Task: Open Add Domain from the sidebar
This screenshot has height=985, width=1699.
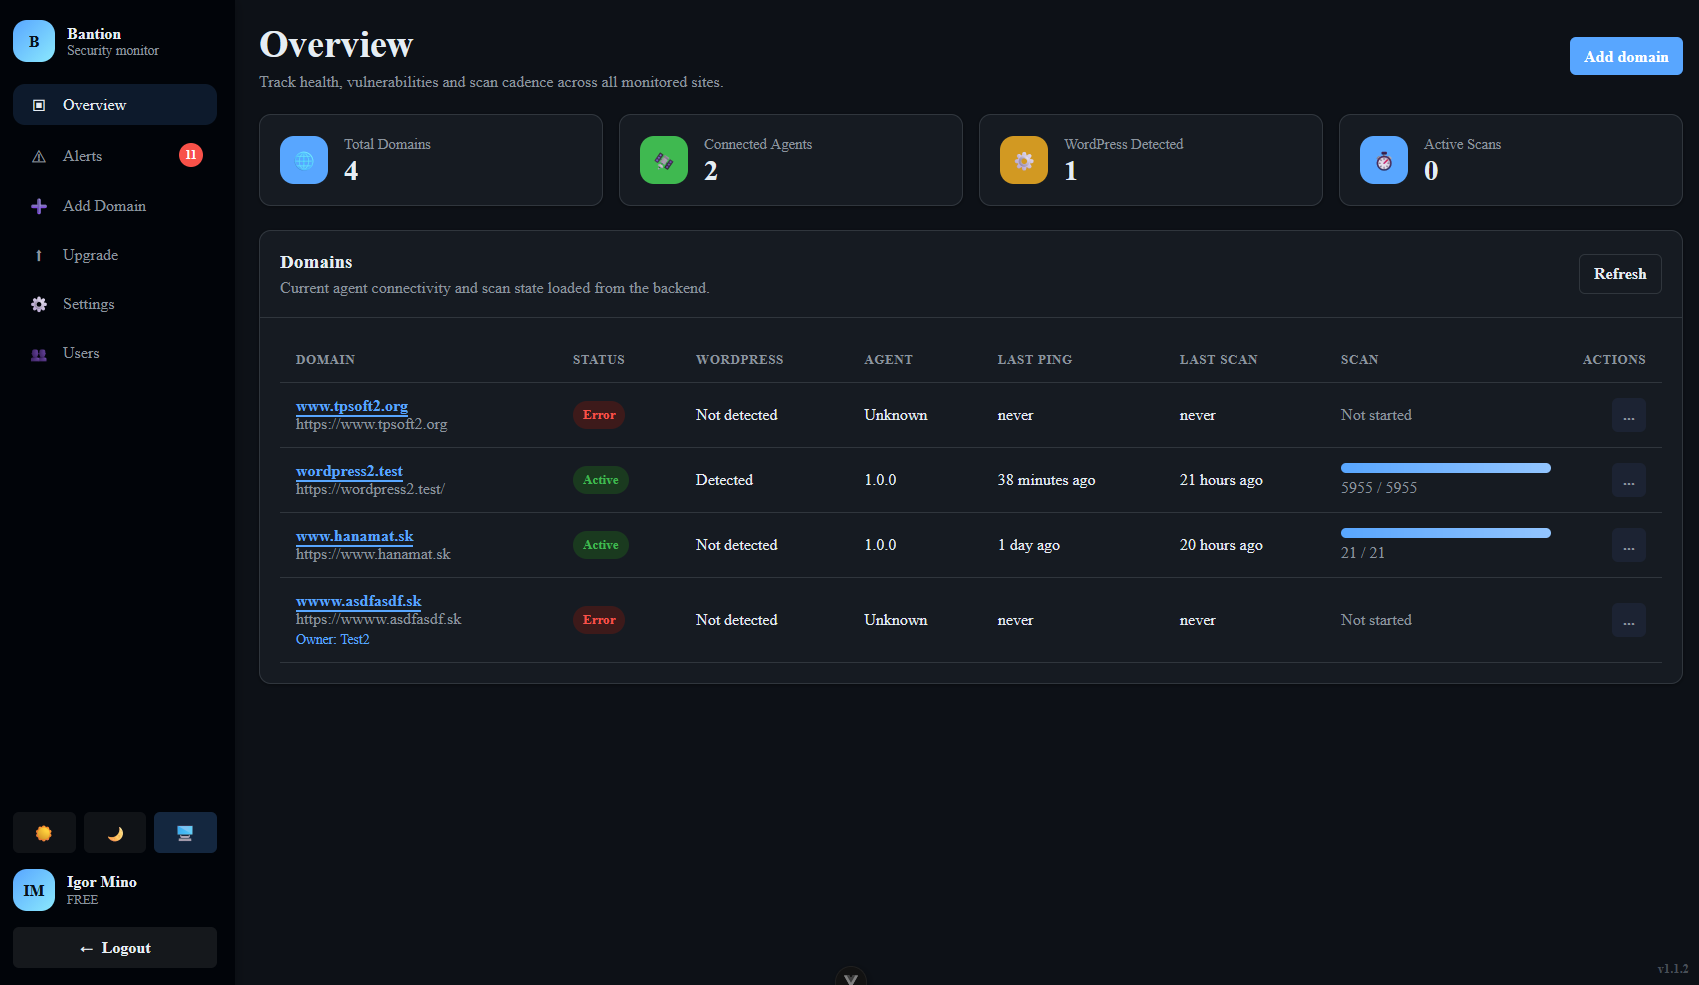Action: click(115, 206)
